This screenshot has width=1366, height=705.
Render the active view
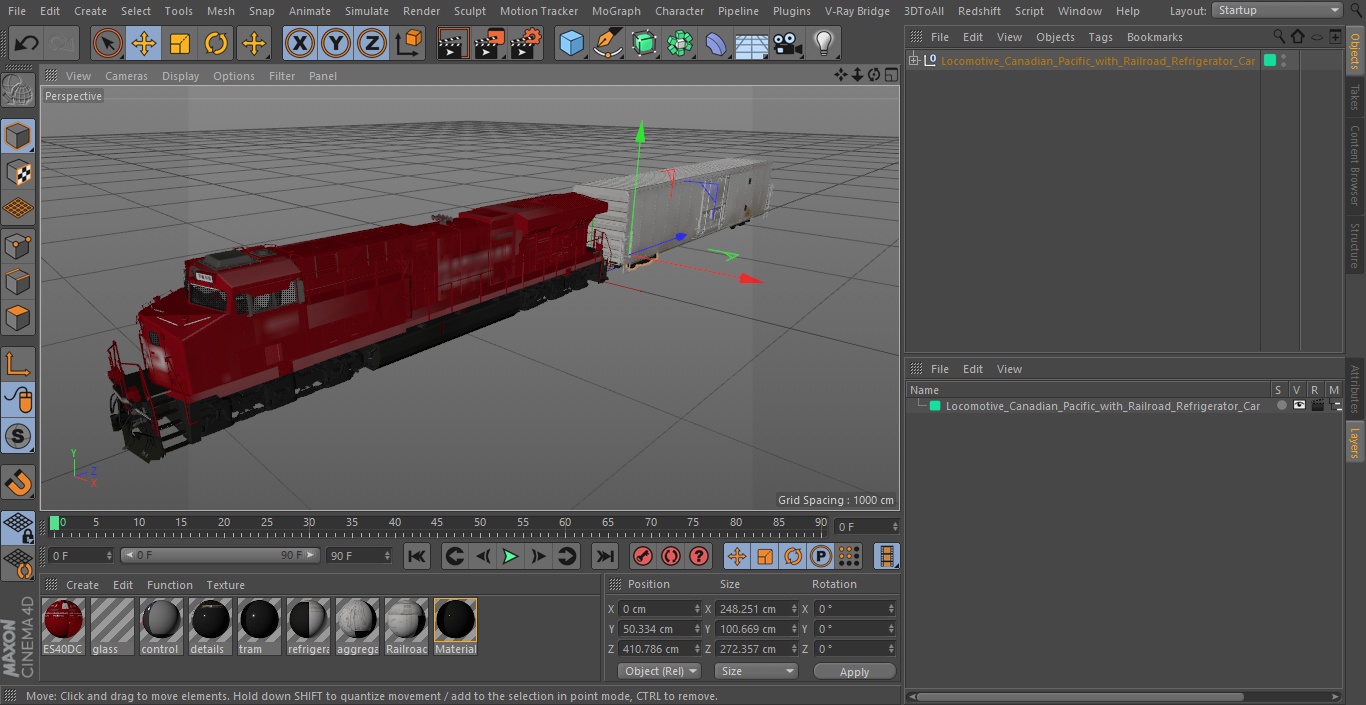(x=453, y=43)
